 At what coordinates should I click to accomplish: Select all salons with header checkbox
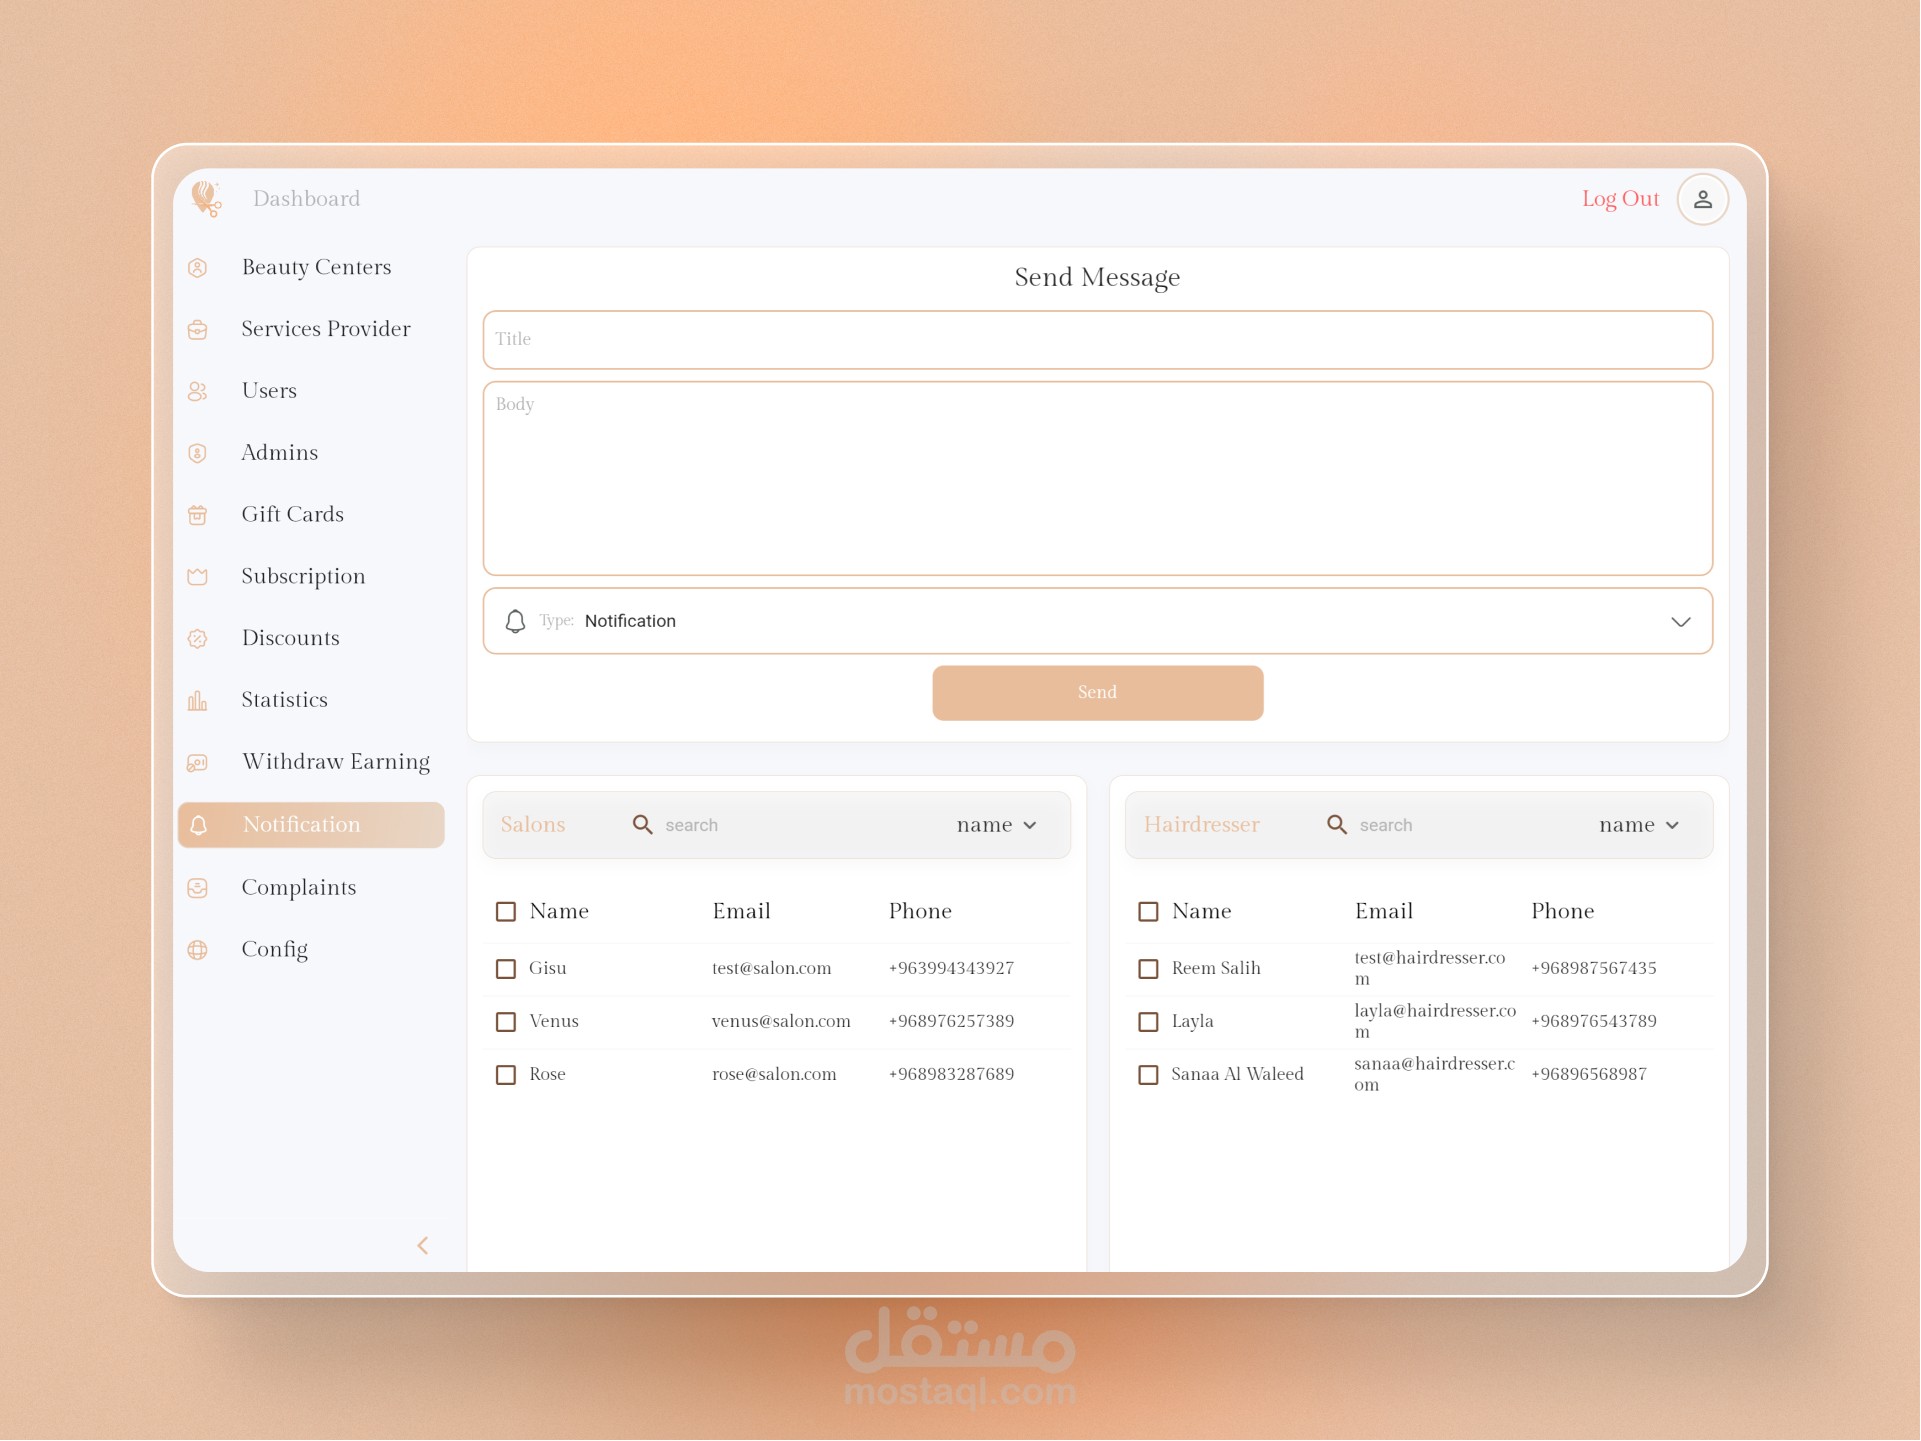point(506,912)
